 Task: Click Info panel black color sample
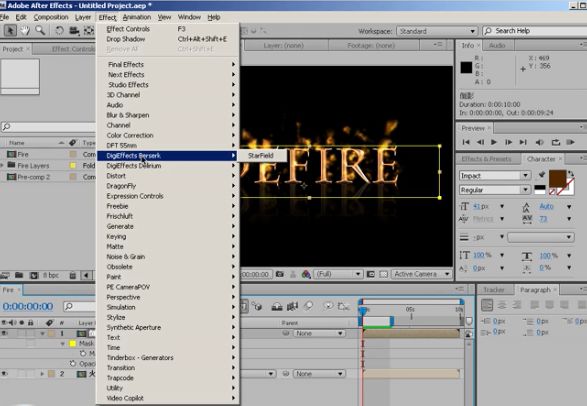(466, 67)
